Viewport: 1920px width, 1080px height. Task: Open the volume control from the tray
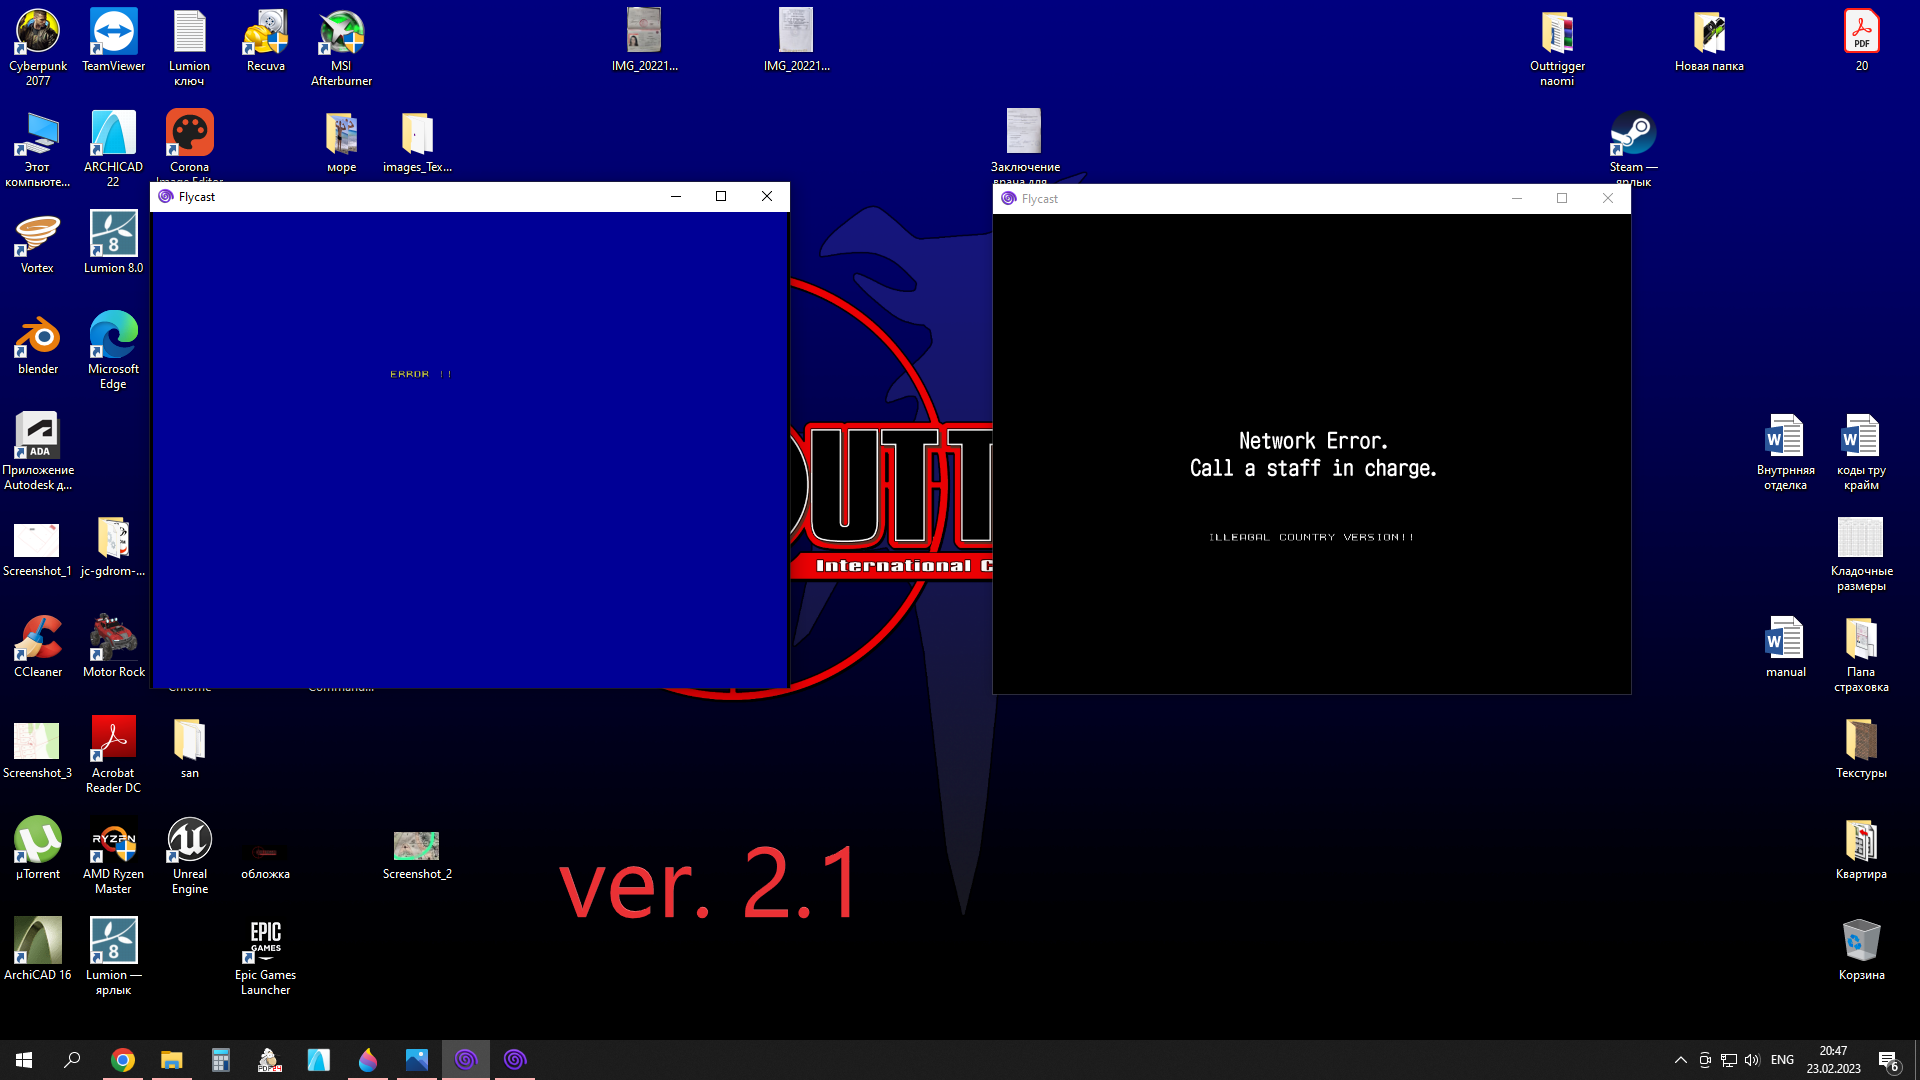click(x=1753, y=1059)
